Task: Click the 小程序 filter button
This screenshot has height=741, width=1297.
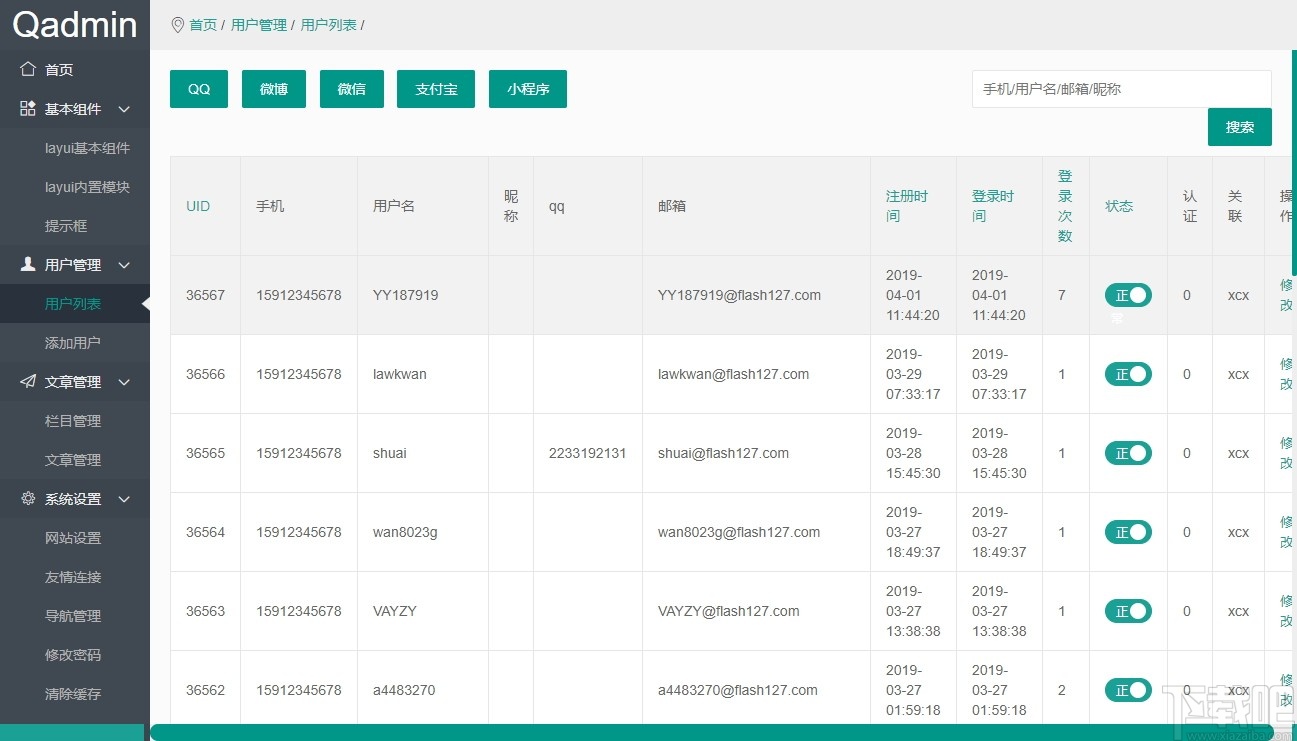Action: click(528, 89)
